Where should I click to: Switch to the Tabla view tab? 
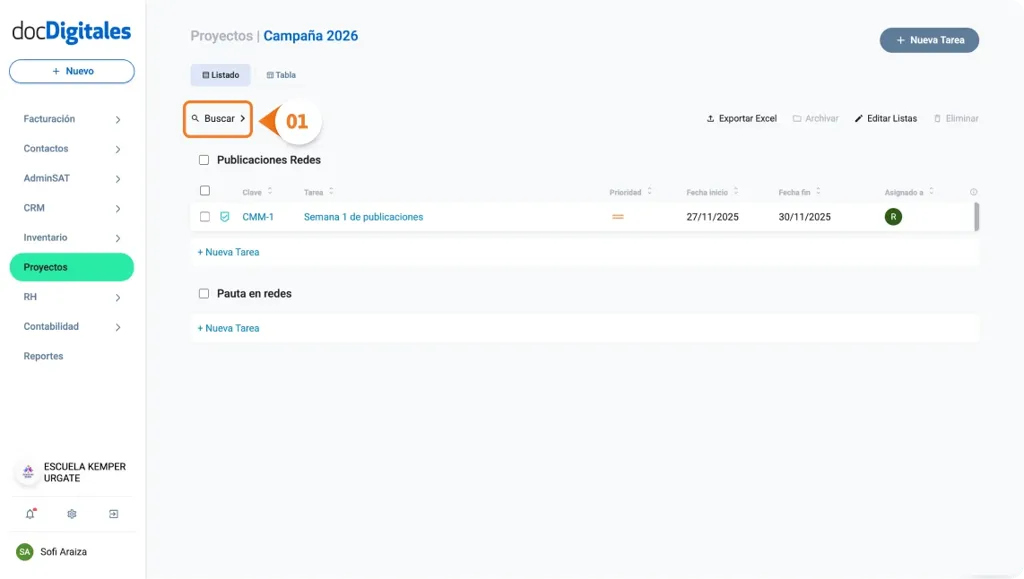pyautogui.click(x=280, y=74)
